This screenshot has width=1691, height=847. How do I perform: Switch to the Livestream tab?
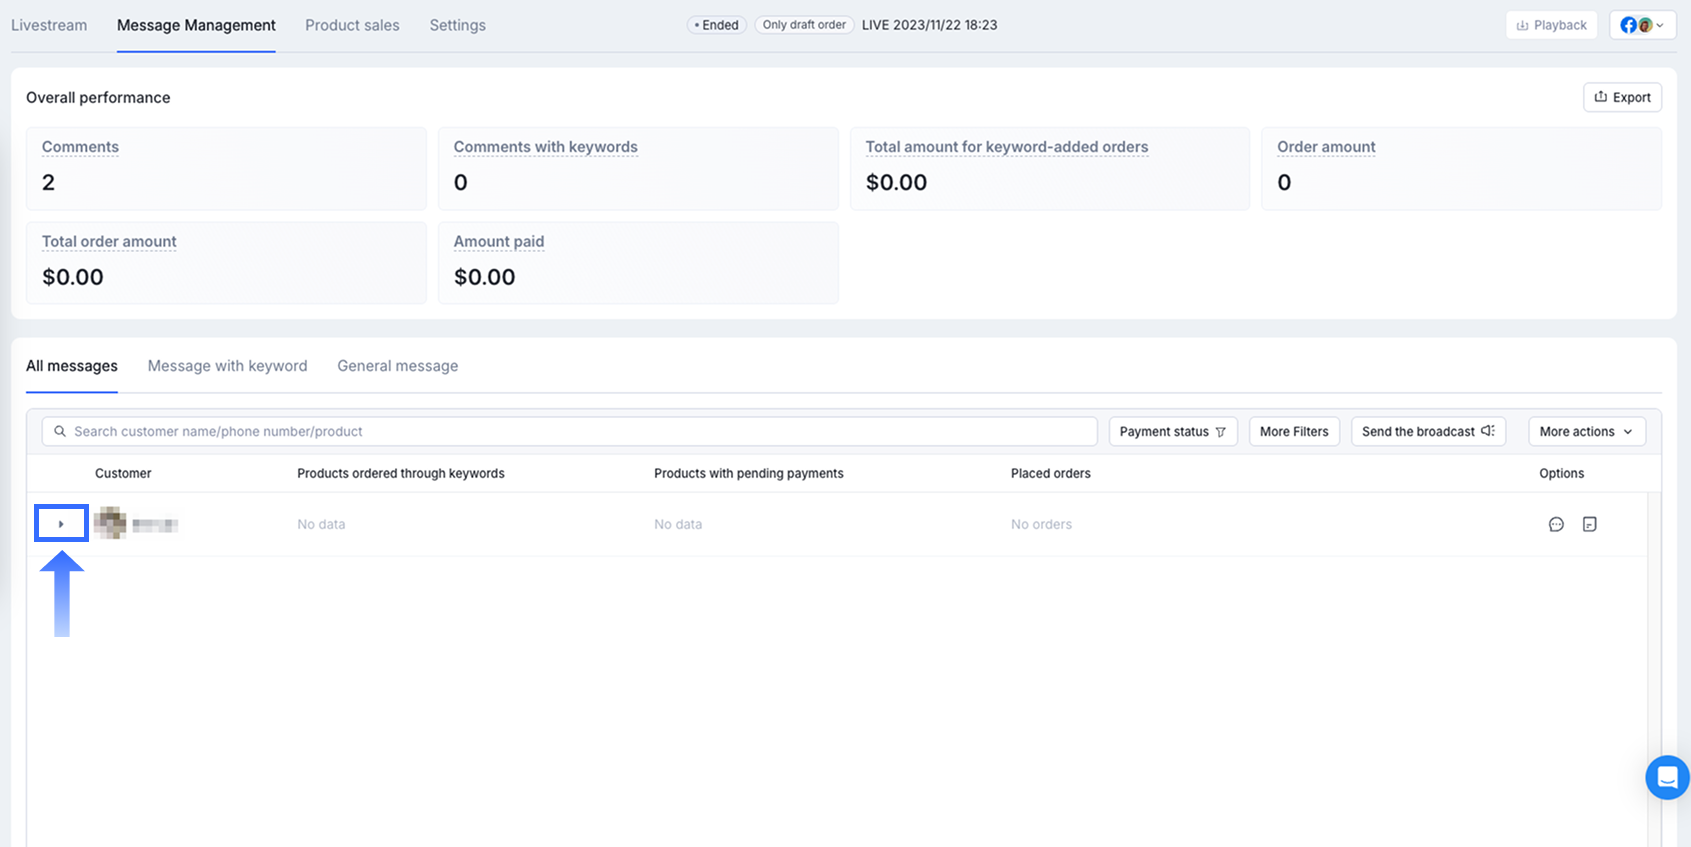tap(49, 25)
